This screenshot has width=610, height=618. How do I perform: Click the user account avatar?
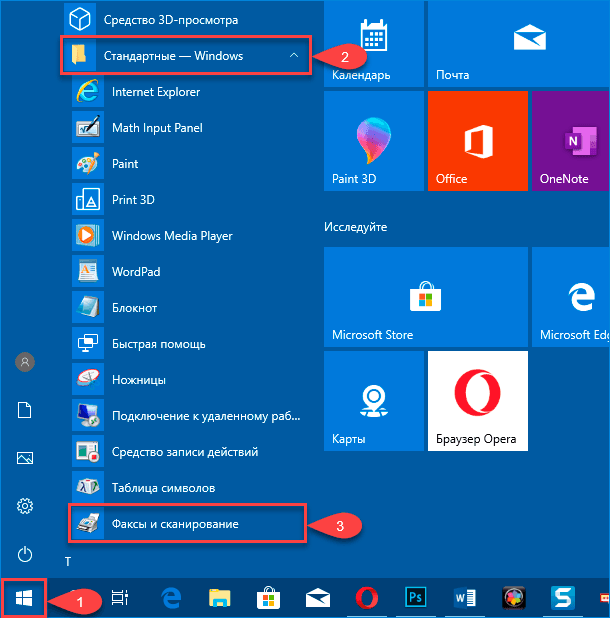(26, 362)
